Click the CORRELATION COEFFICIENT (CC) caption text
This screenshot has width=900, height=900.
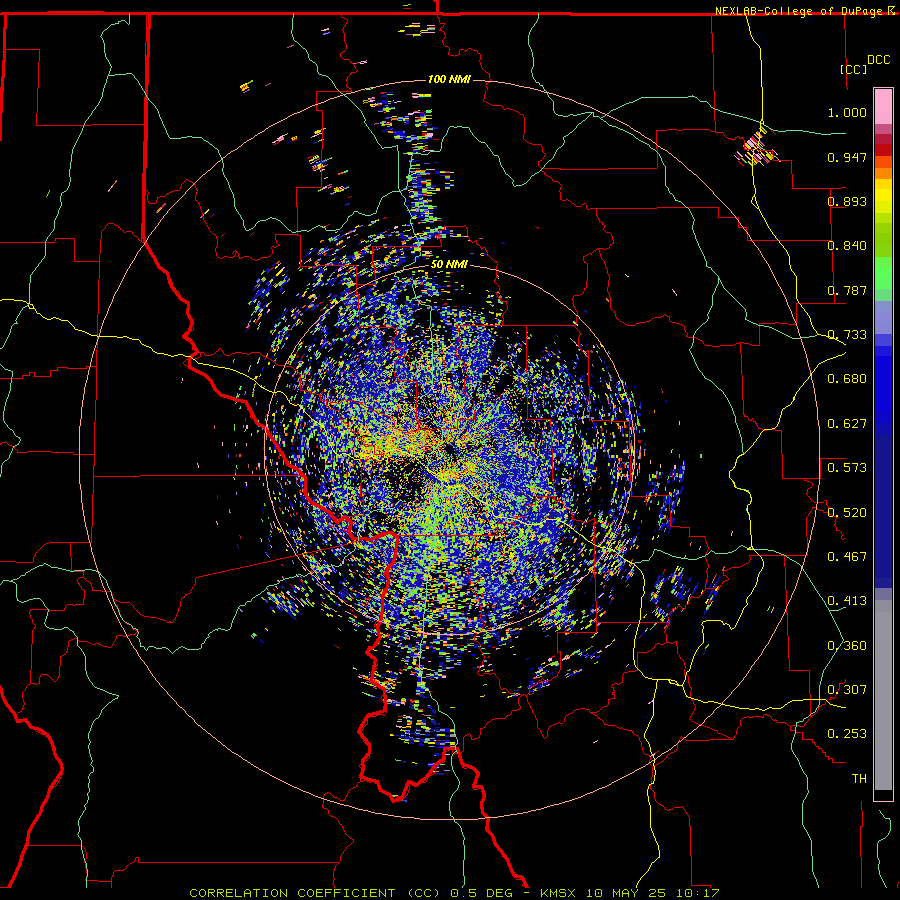pyautogui.click(x=315, y=893)
